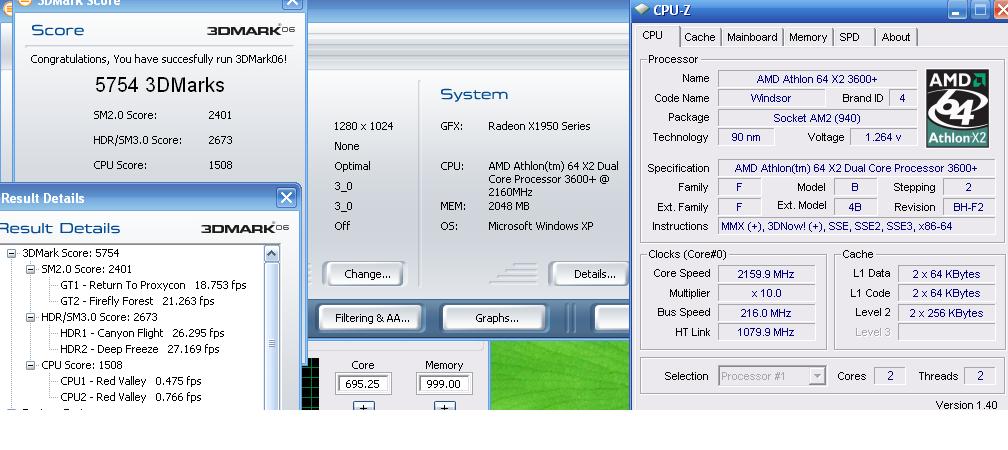Click the resolution value 1280 x 1024
The height and width of the screenshot is (450, 1008).
[363, 126]
